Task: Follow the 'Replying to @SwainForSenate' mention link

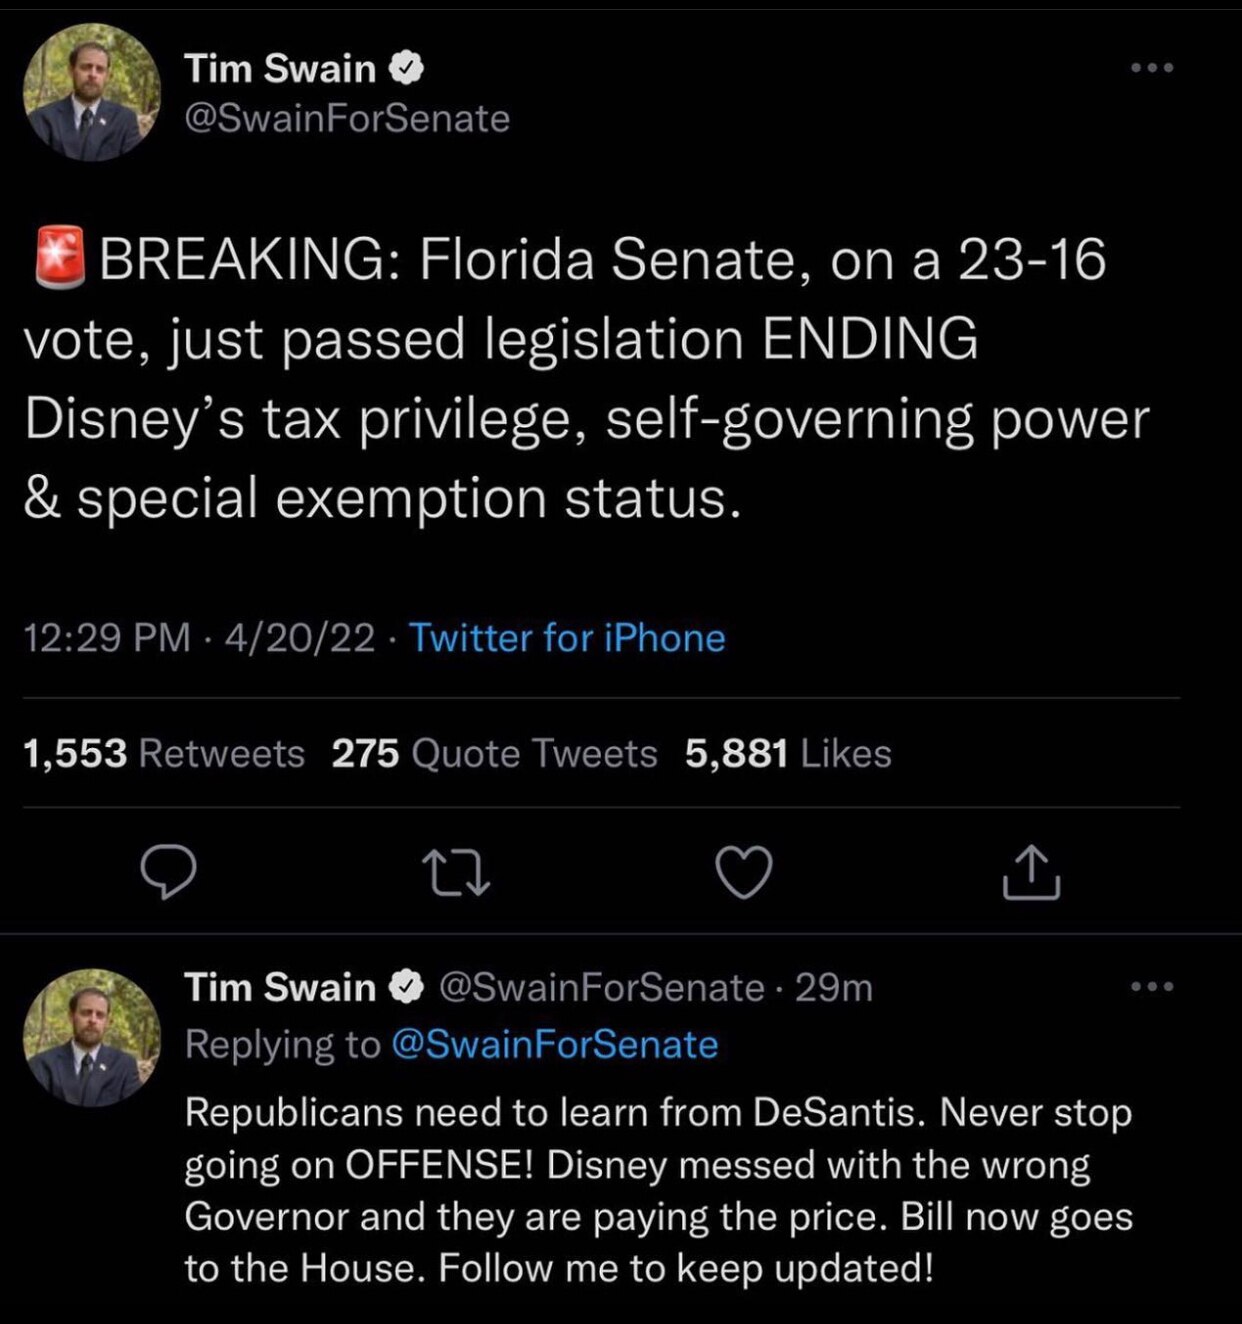Action: pos(555,1045)
